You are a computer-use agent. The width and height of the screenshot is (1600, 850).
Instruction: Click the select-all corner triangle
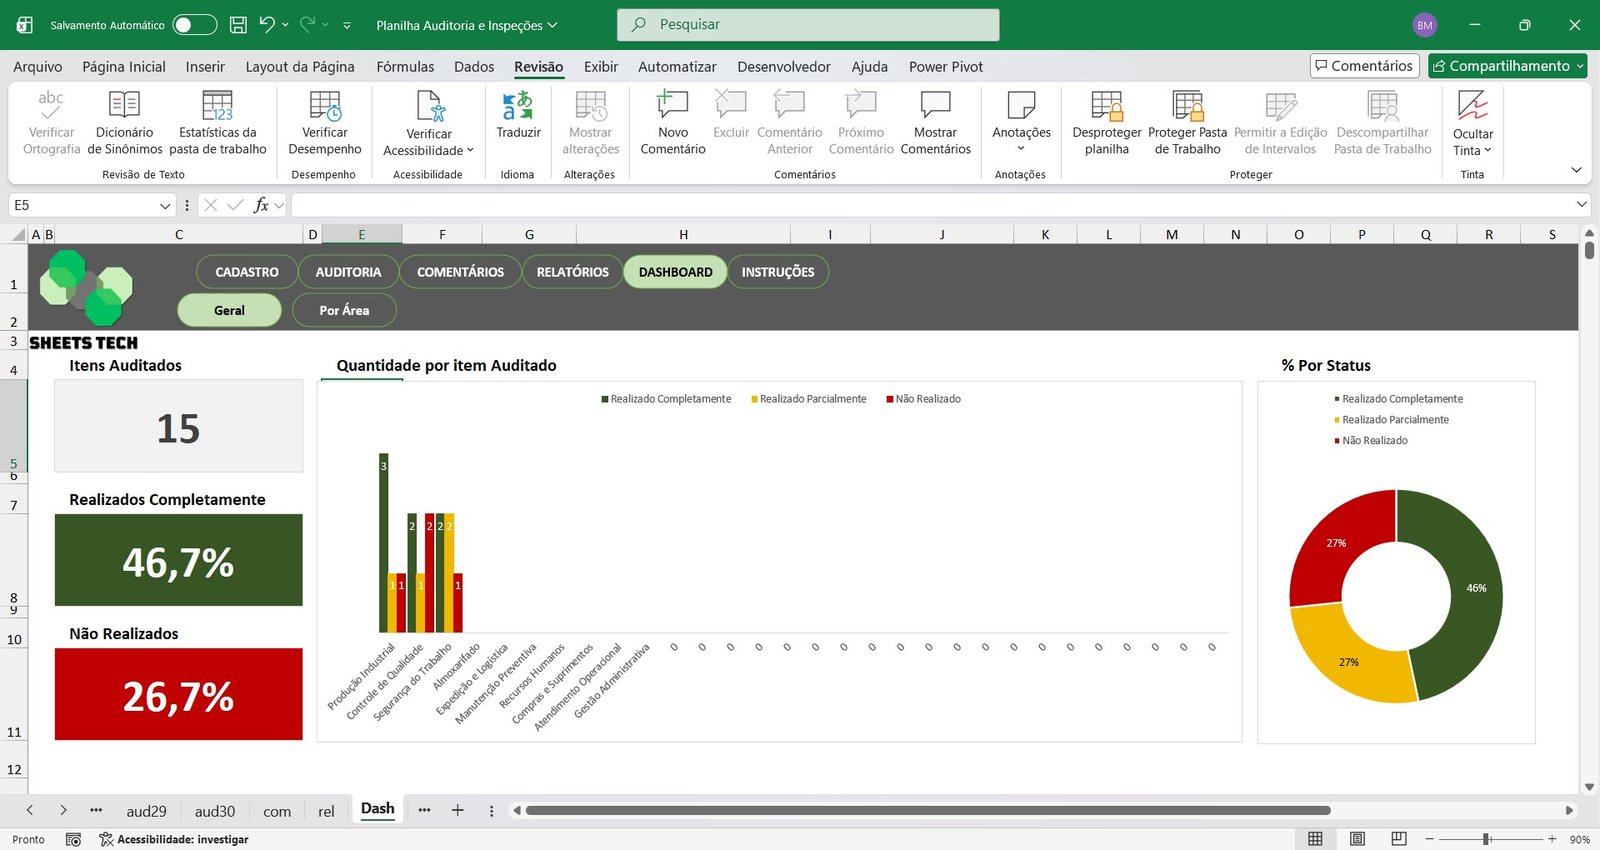18,234
